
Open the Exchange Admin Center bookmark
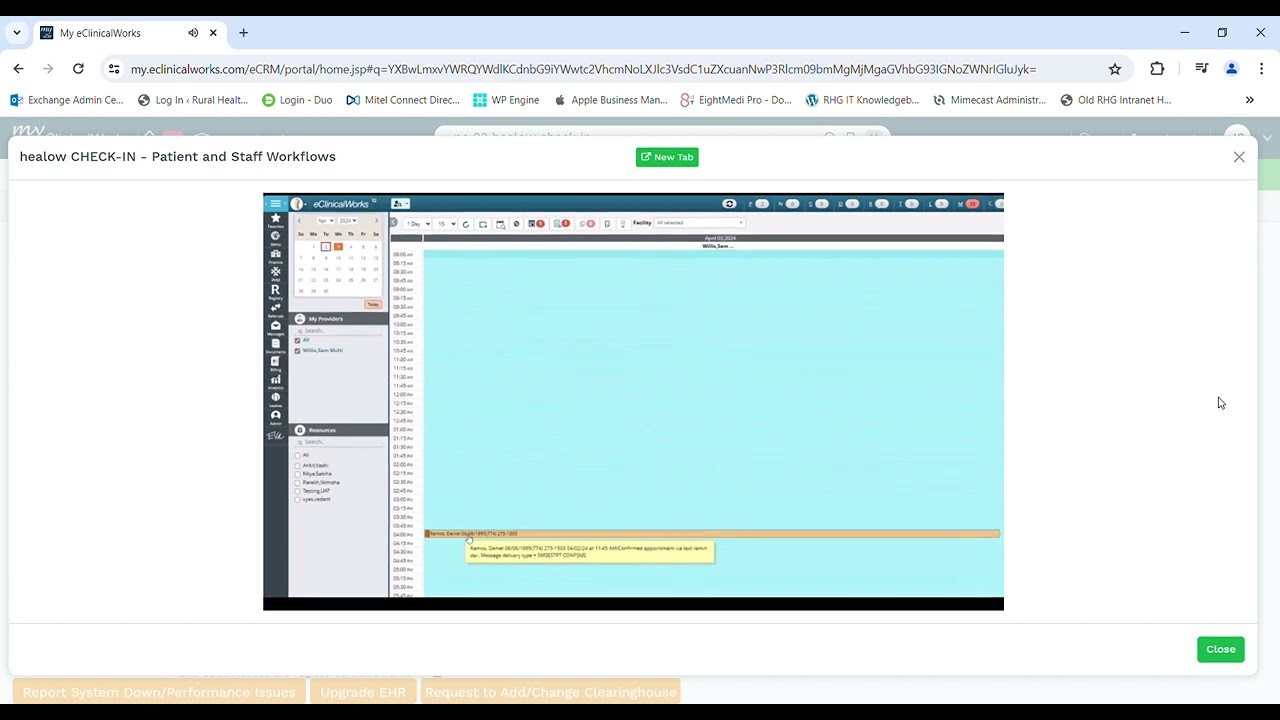67,100
